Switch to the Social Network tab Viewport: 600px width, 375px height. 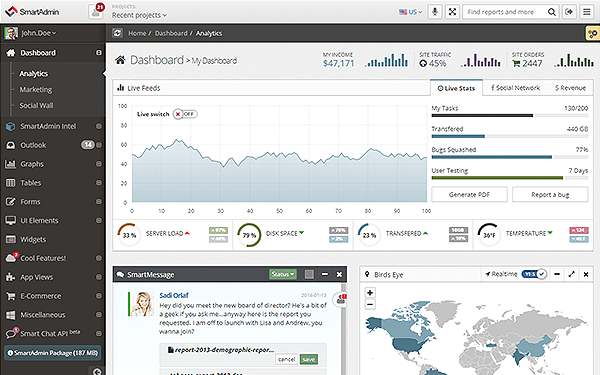(x=515, y=88)
